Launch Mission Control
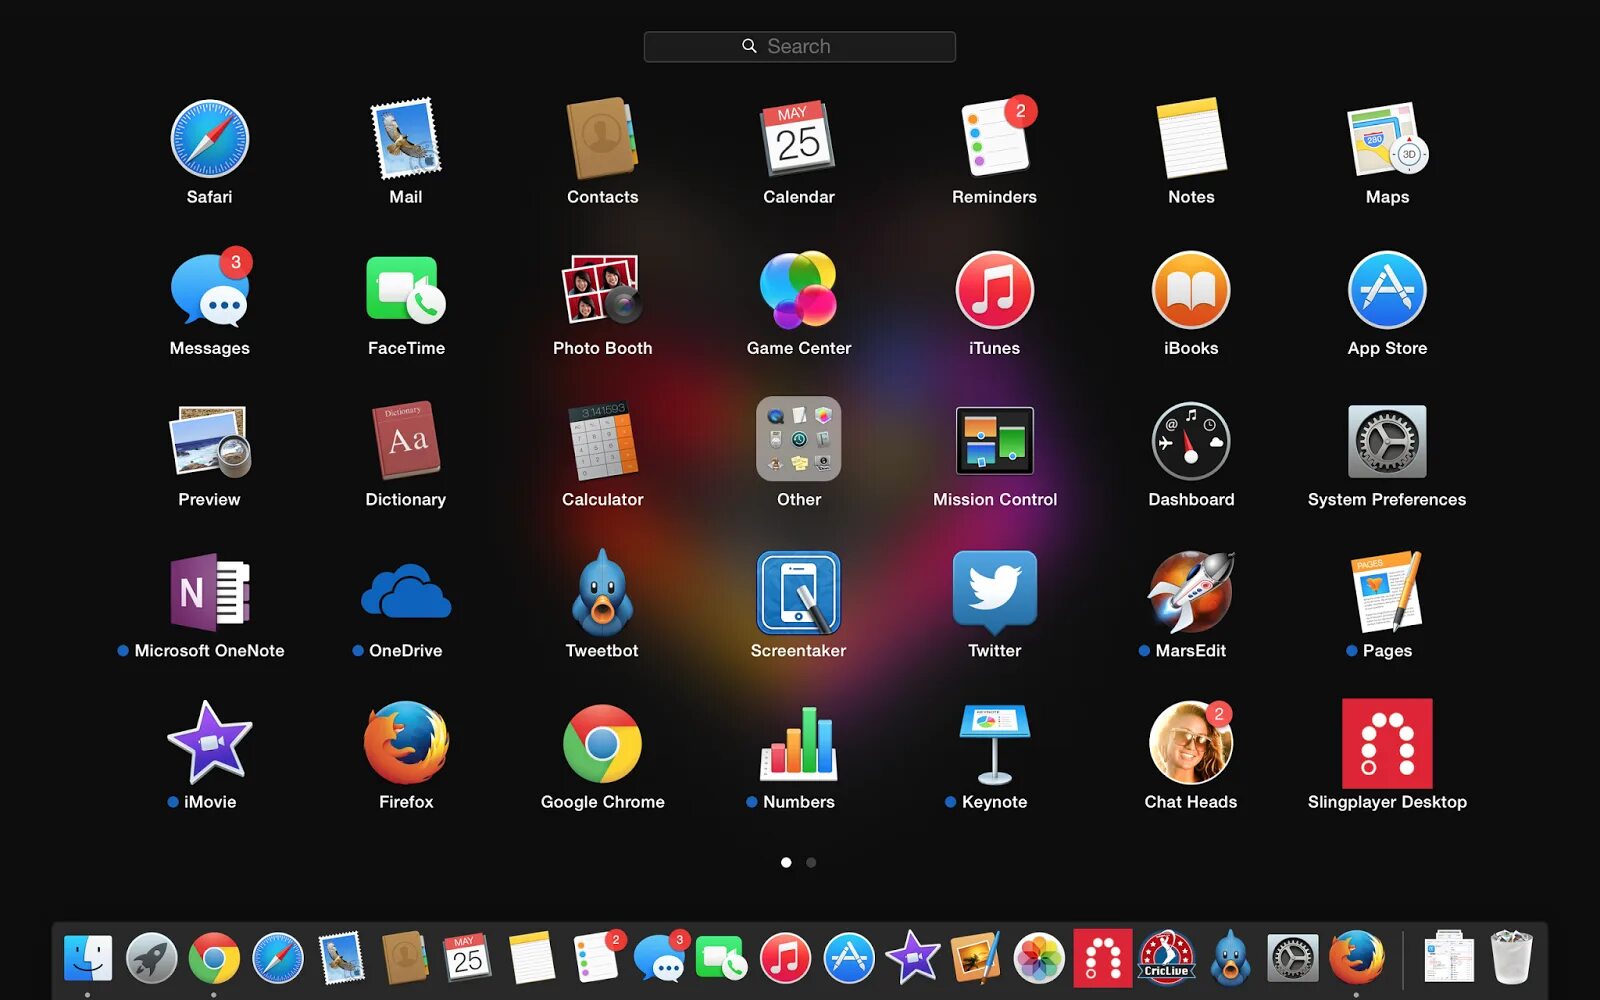Screen dimensions: 1600x1000 coord(995,441)
